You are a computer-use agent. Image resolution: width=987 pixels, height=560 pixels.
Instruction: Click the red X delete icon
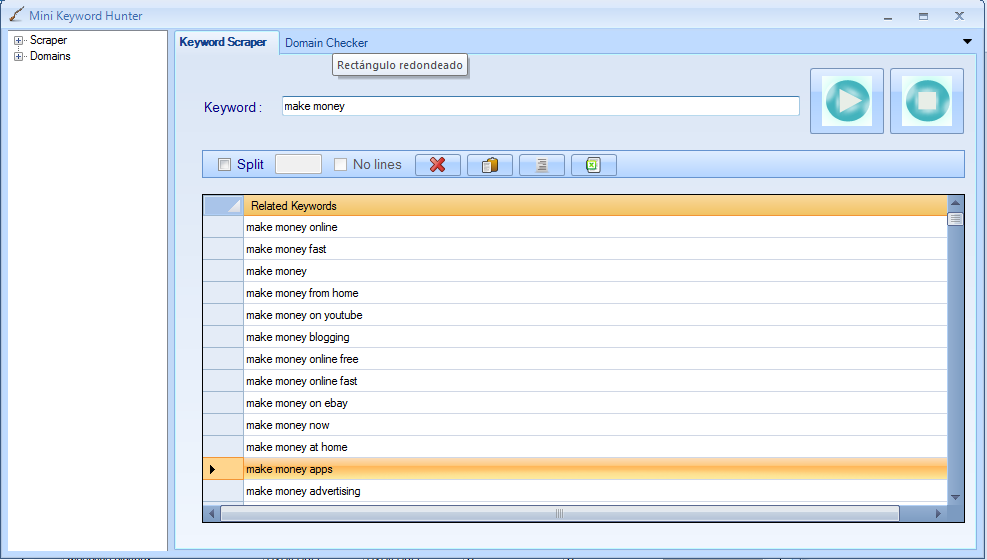437,165
